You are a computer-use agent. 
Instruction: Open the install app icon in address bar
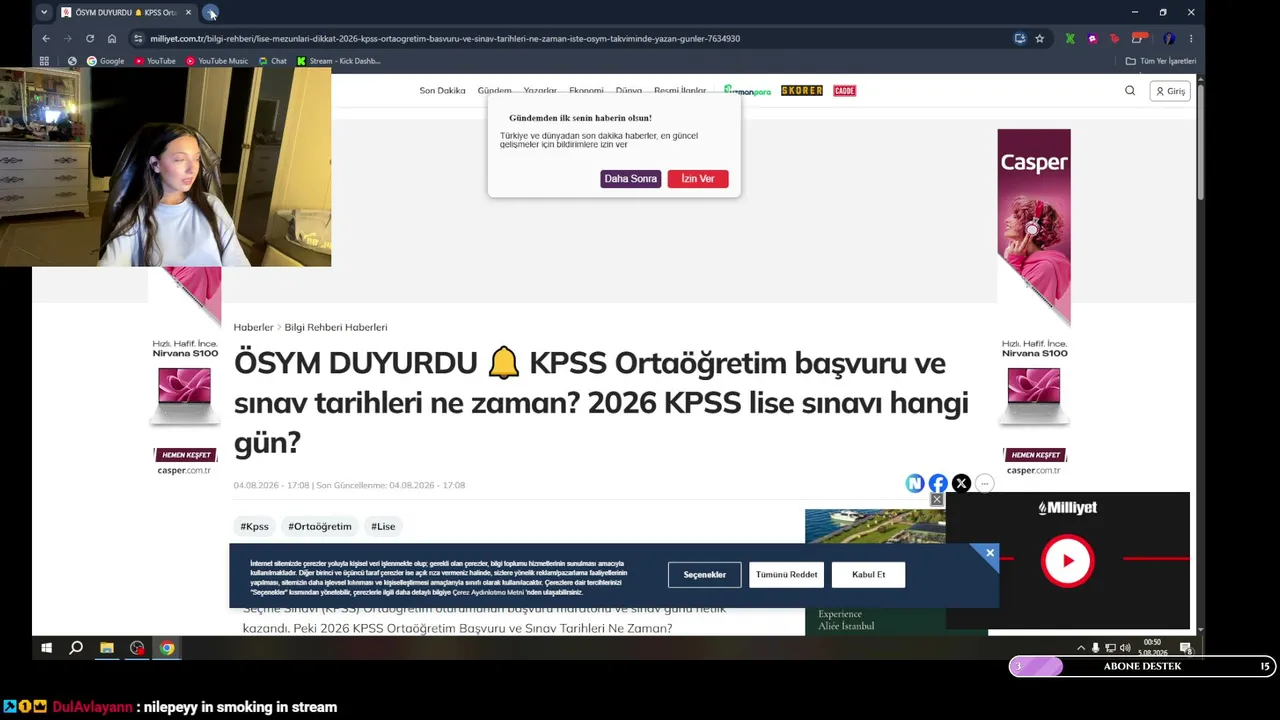[1020, 39]
